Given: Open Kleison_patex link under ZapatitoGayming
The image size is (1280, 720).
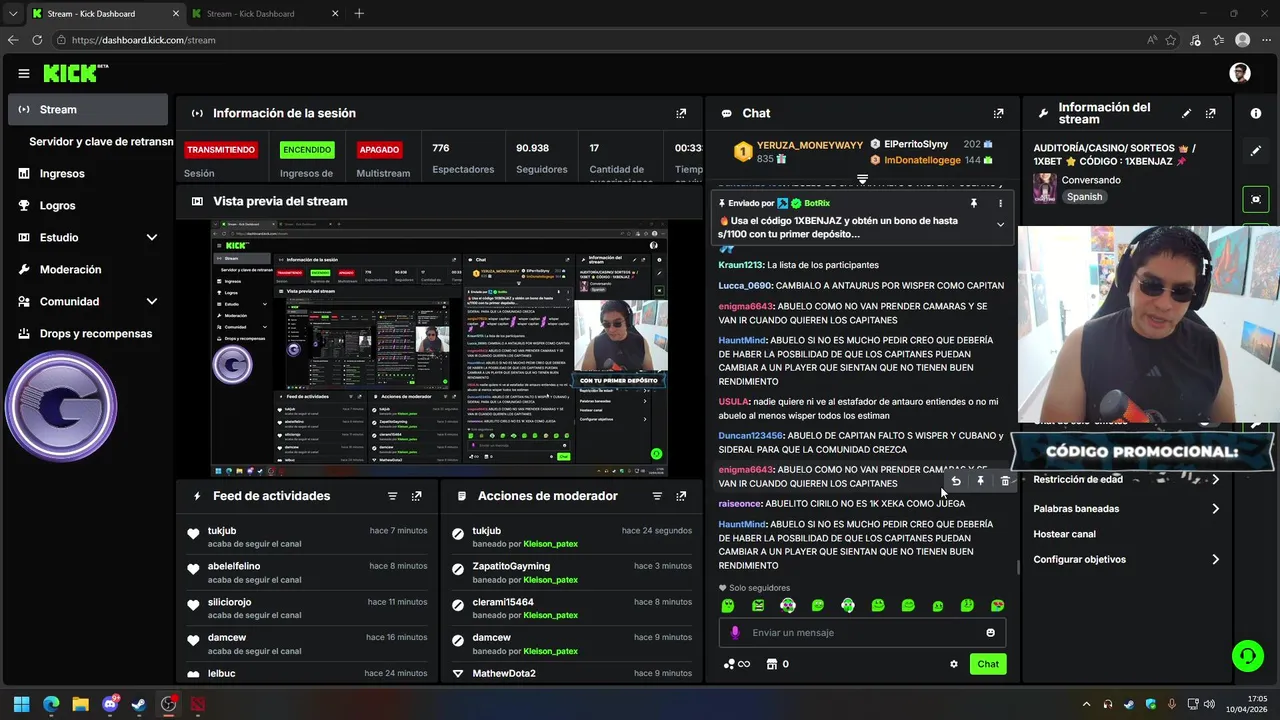Looking at the screenshot, I should pyautogui.click(x=550, y=580).
